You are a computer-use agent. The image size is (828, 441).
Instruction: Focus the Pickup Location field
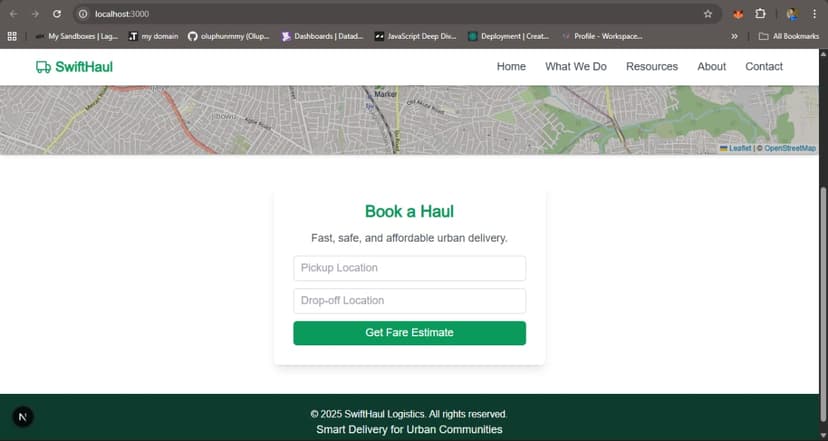(x=409, y=268)
